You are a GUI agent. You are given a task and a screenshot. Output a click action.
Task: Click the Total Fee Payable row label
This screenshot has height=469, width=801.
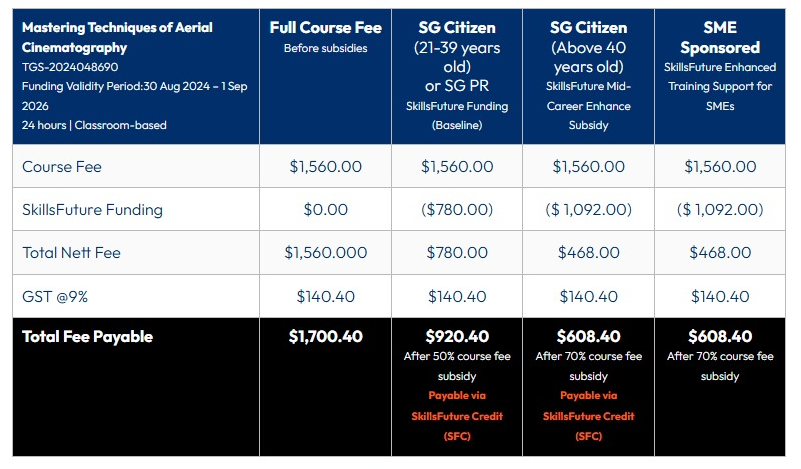[88, 337]
